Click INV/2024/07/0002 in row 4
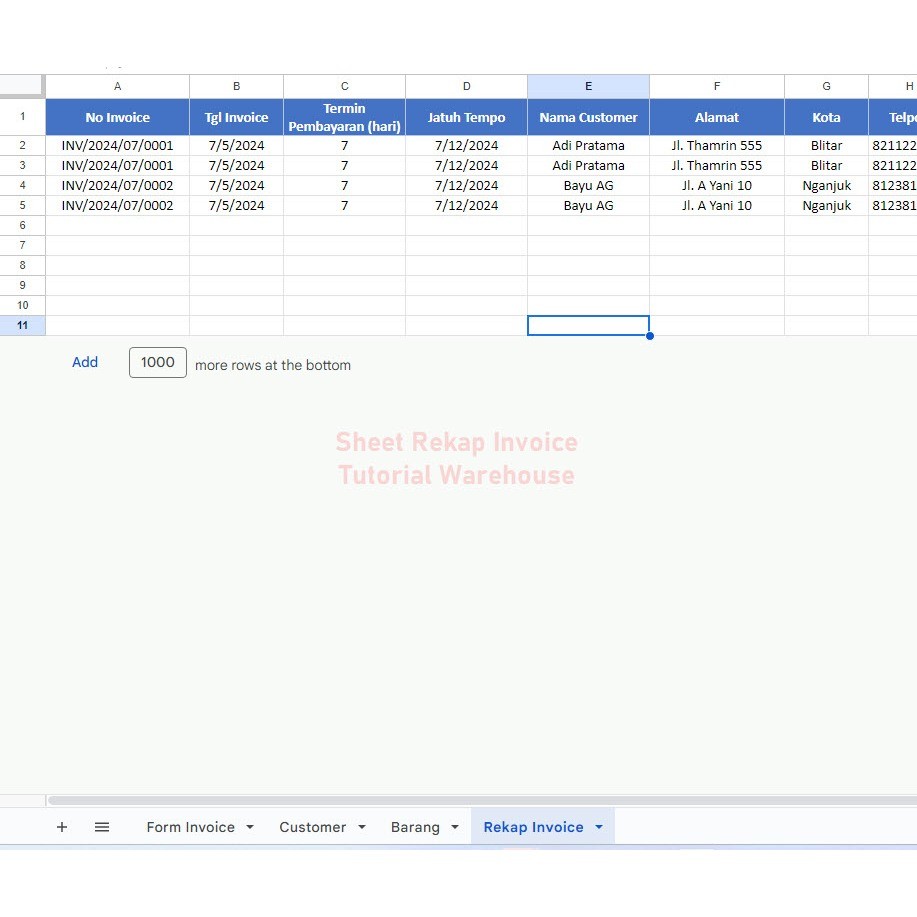Image resolution: width=917 pixels, height=917 pixels. tap(118, 185)
